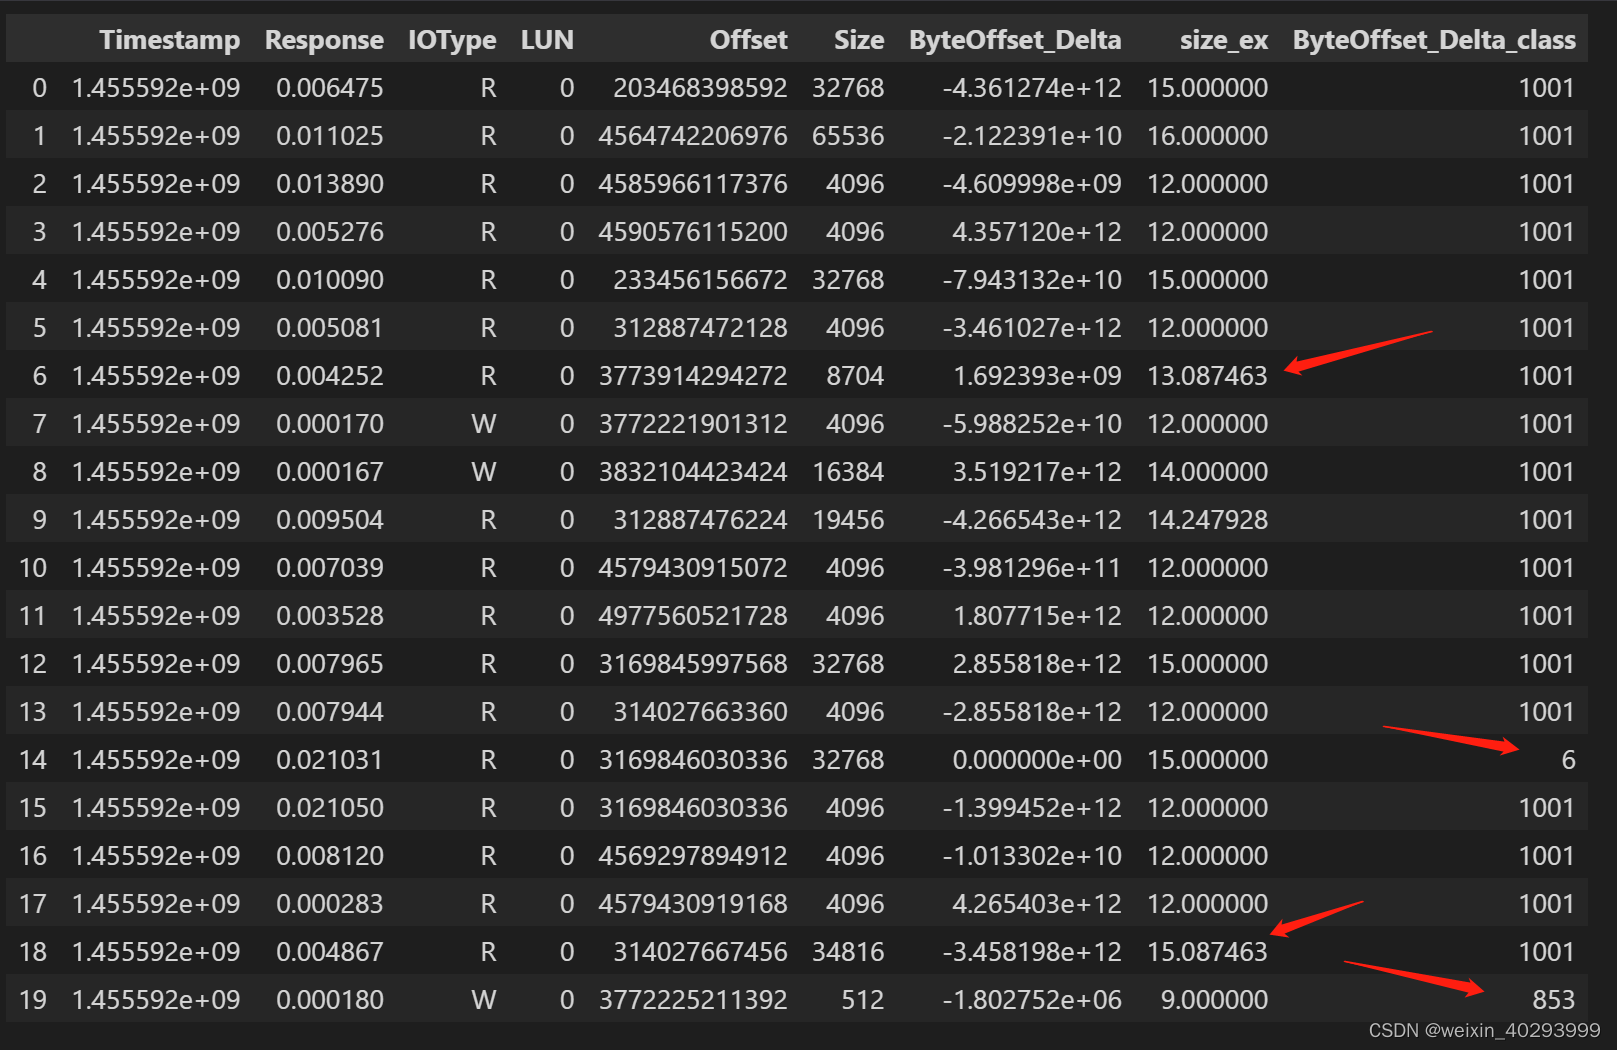Click response value 0.000170
The image size is (1617, 1050).
tap(330, 424)
